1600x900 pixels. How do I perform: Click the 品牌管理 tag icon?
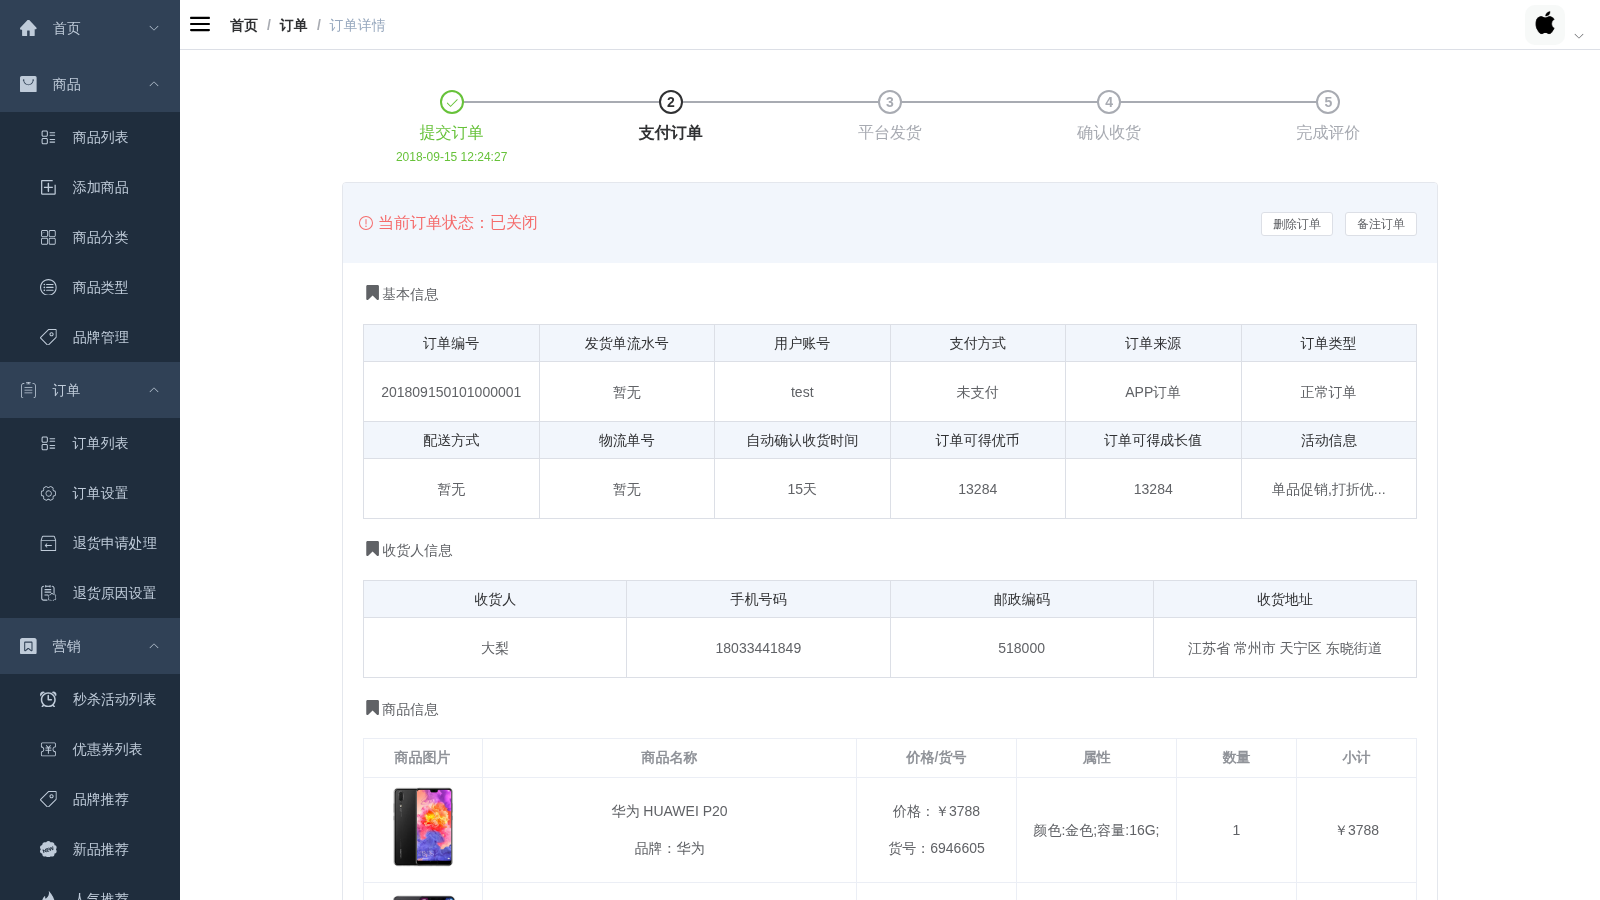tap(48, 337)
